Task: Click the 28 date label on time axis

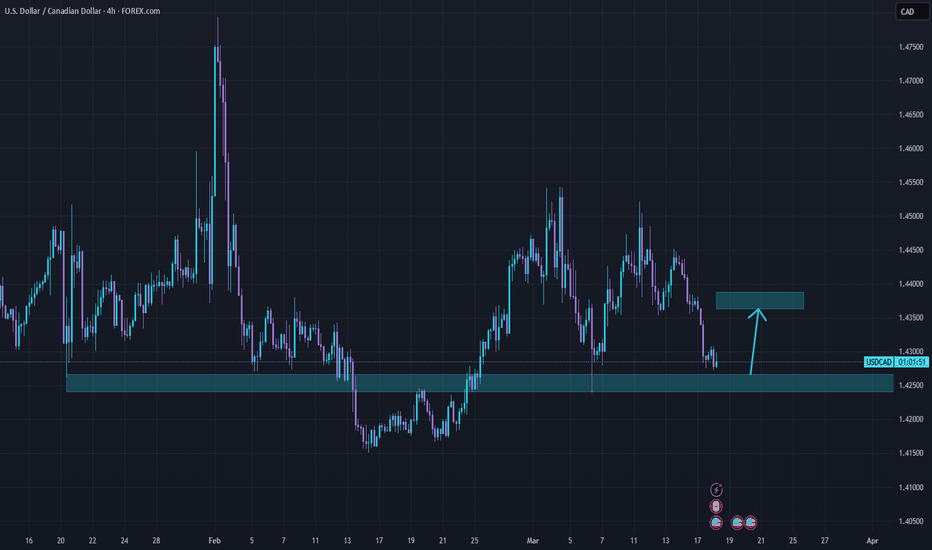Action: 156,540
